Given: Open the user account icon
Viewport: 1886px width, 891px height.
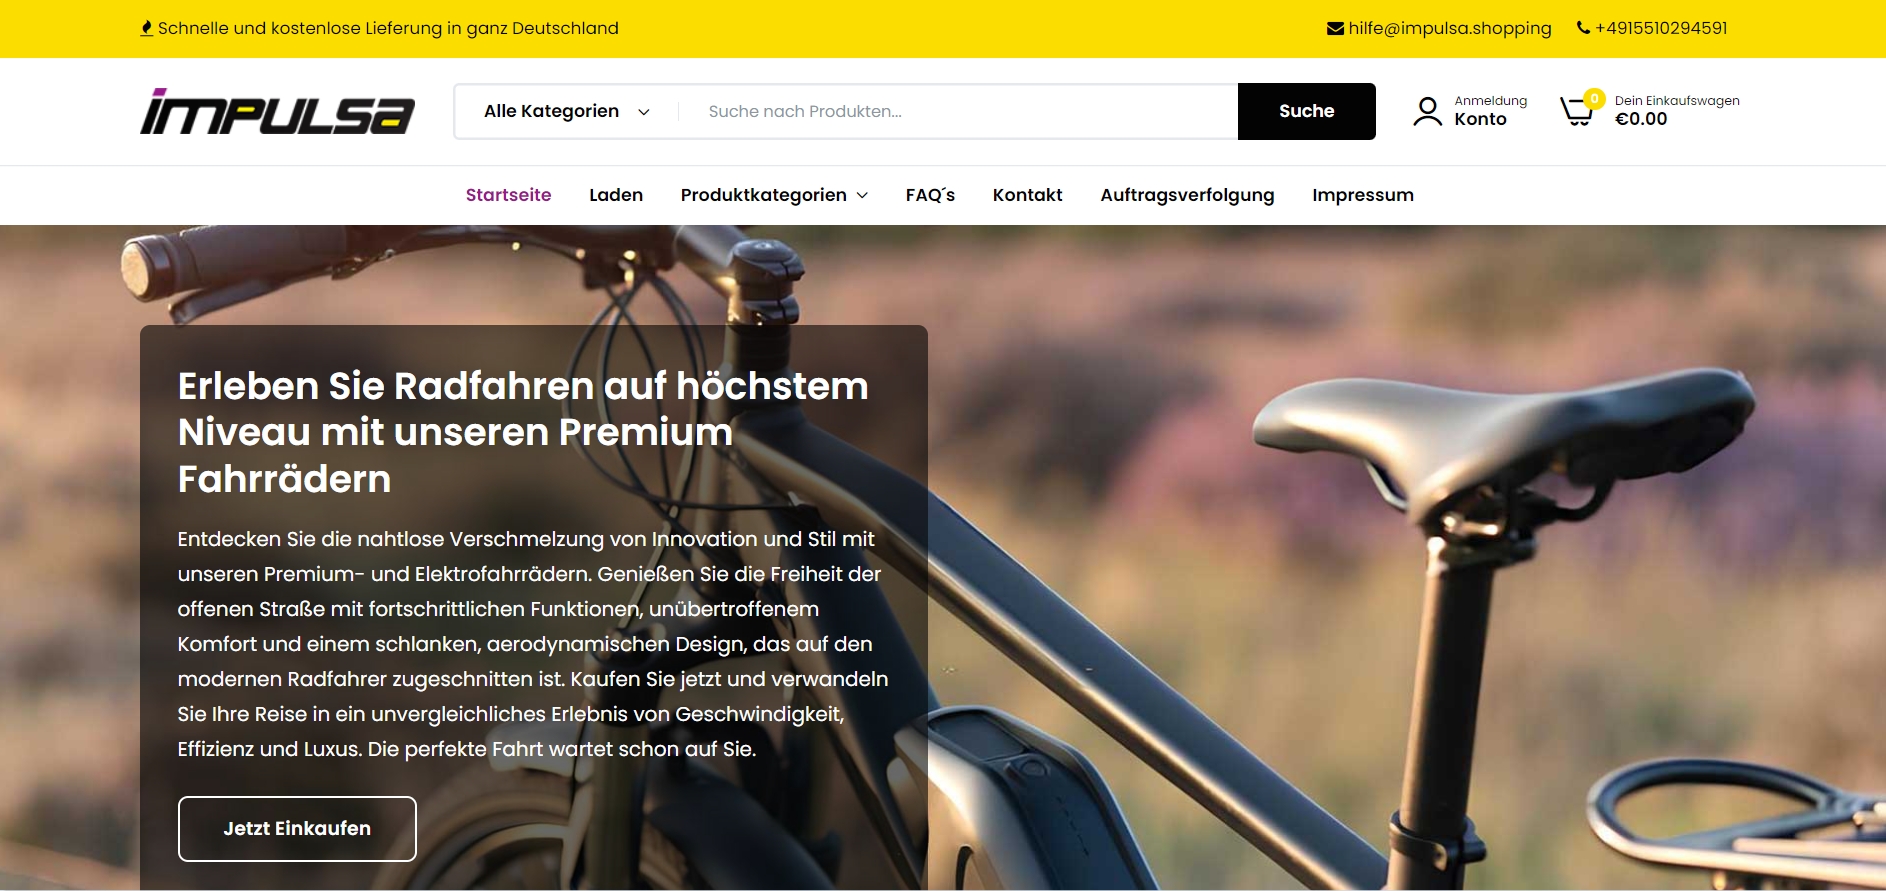Looking at the screenshot, I should 1427,111.
